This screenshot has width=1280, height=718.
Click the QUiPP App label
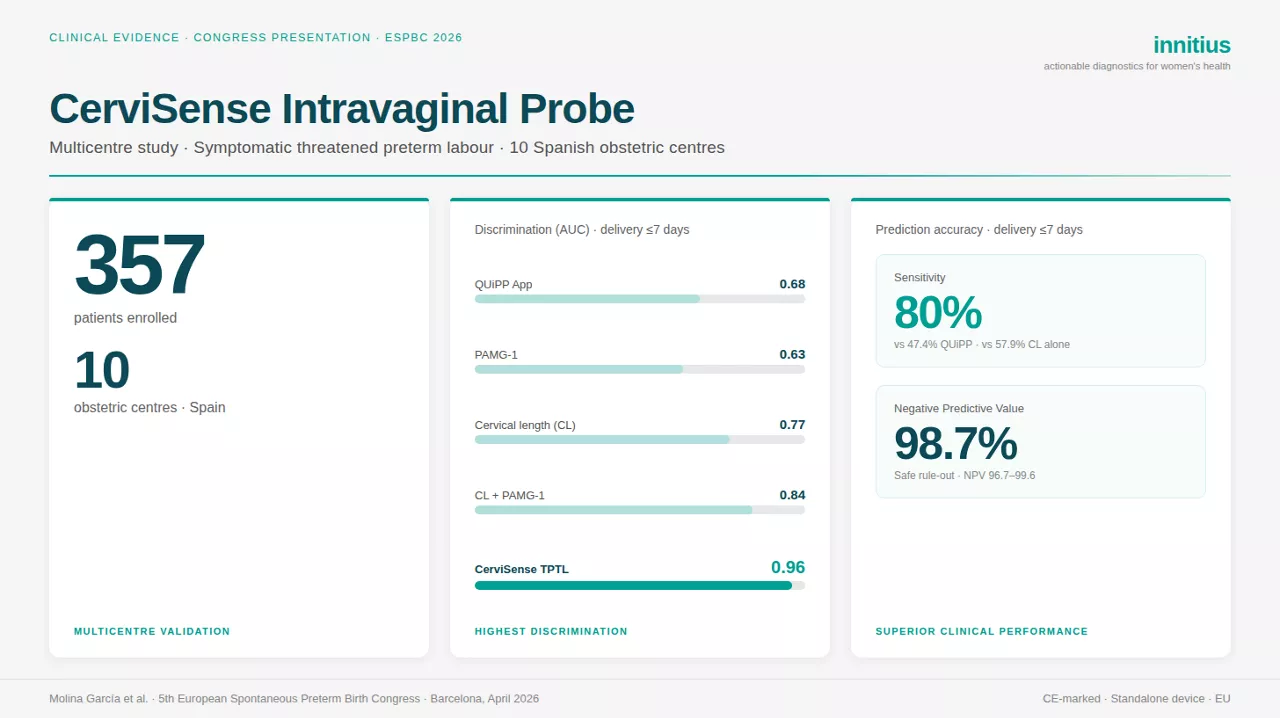click(x=504, y=285)
